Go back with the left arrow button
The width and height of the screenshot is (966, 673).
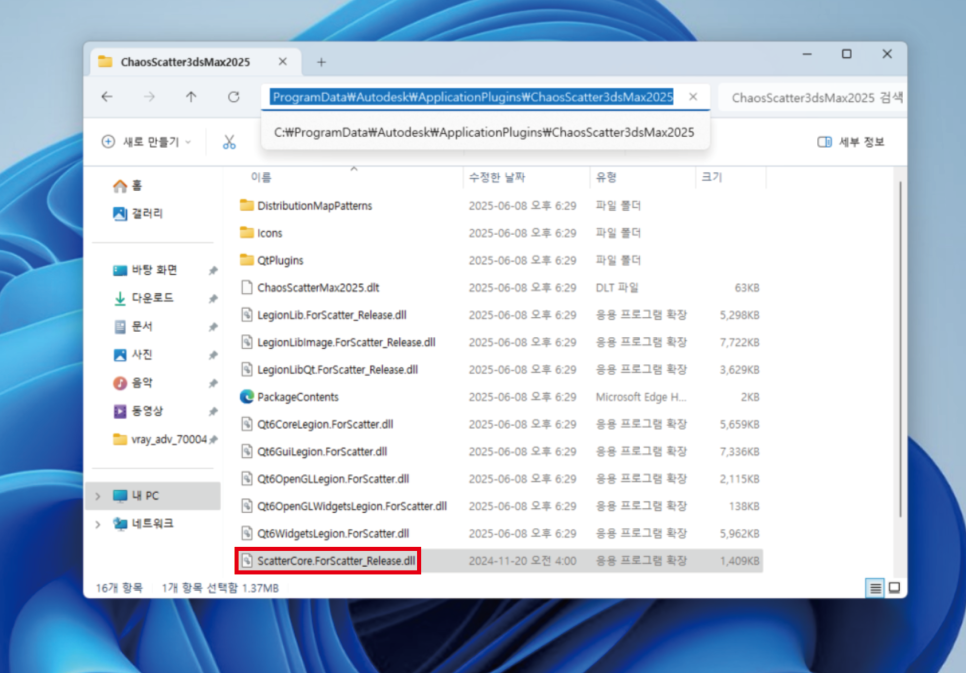[107, 97]
